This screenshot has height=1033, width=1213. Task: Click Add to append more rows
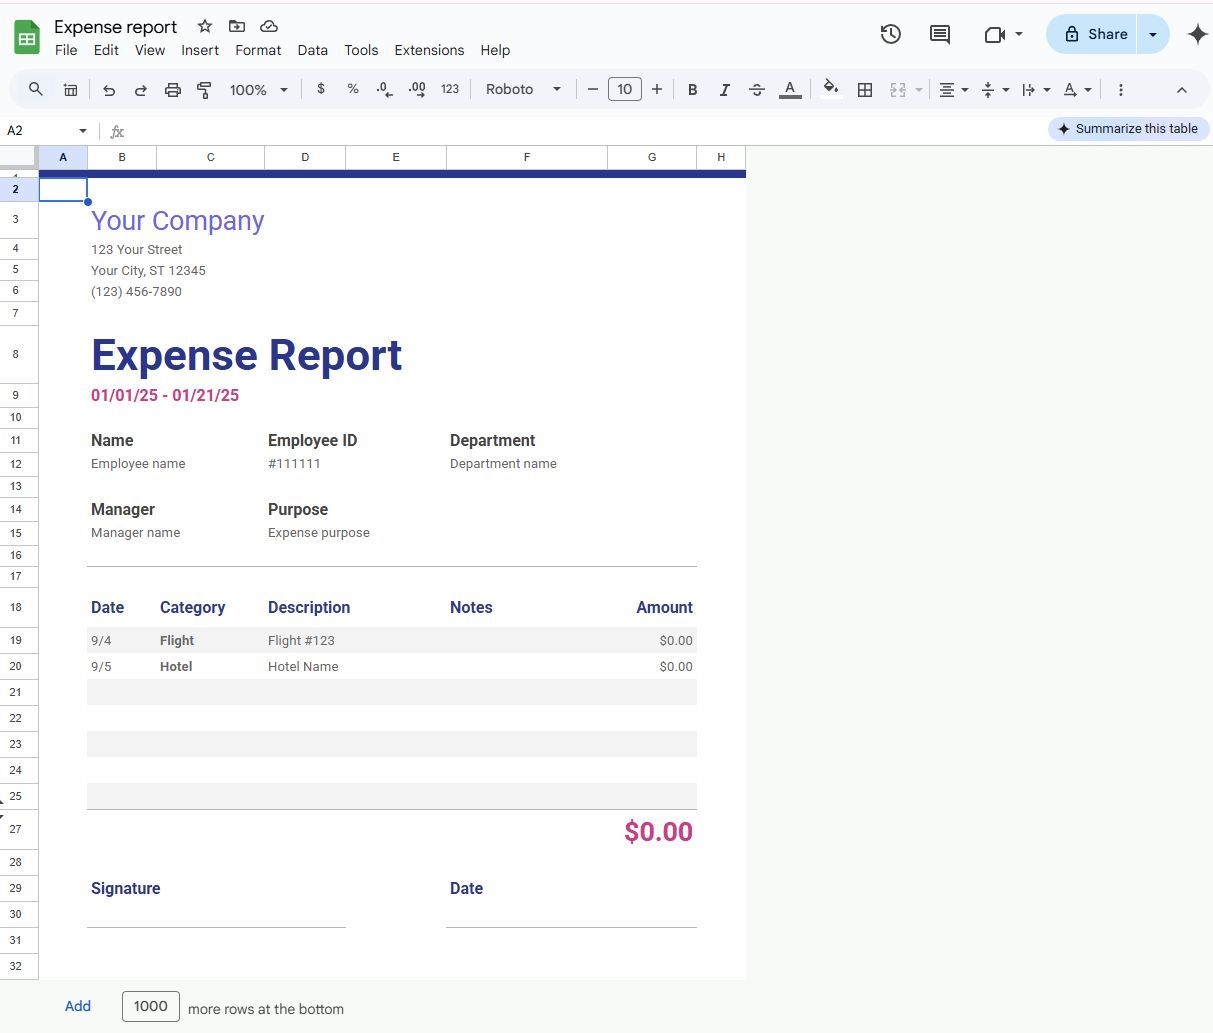point(78,1006)
